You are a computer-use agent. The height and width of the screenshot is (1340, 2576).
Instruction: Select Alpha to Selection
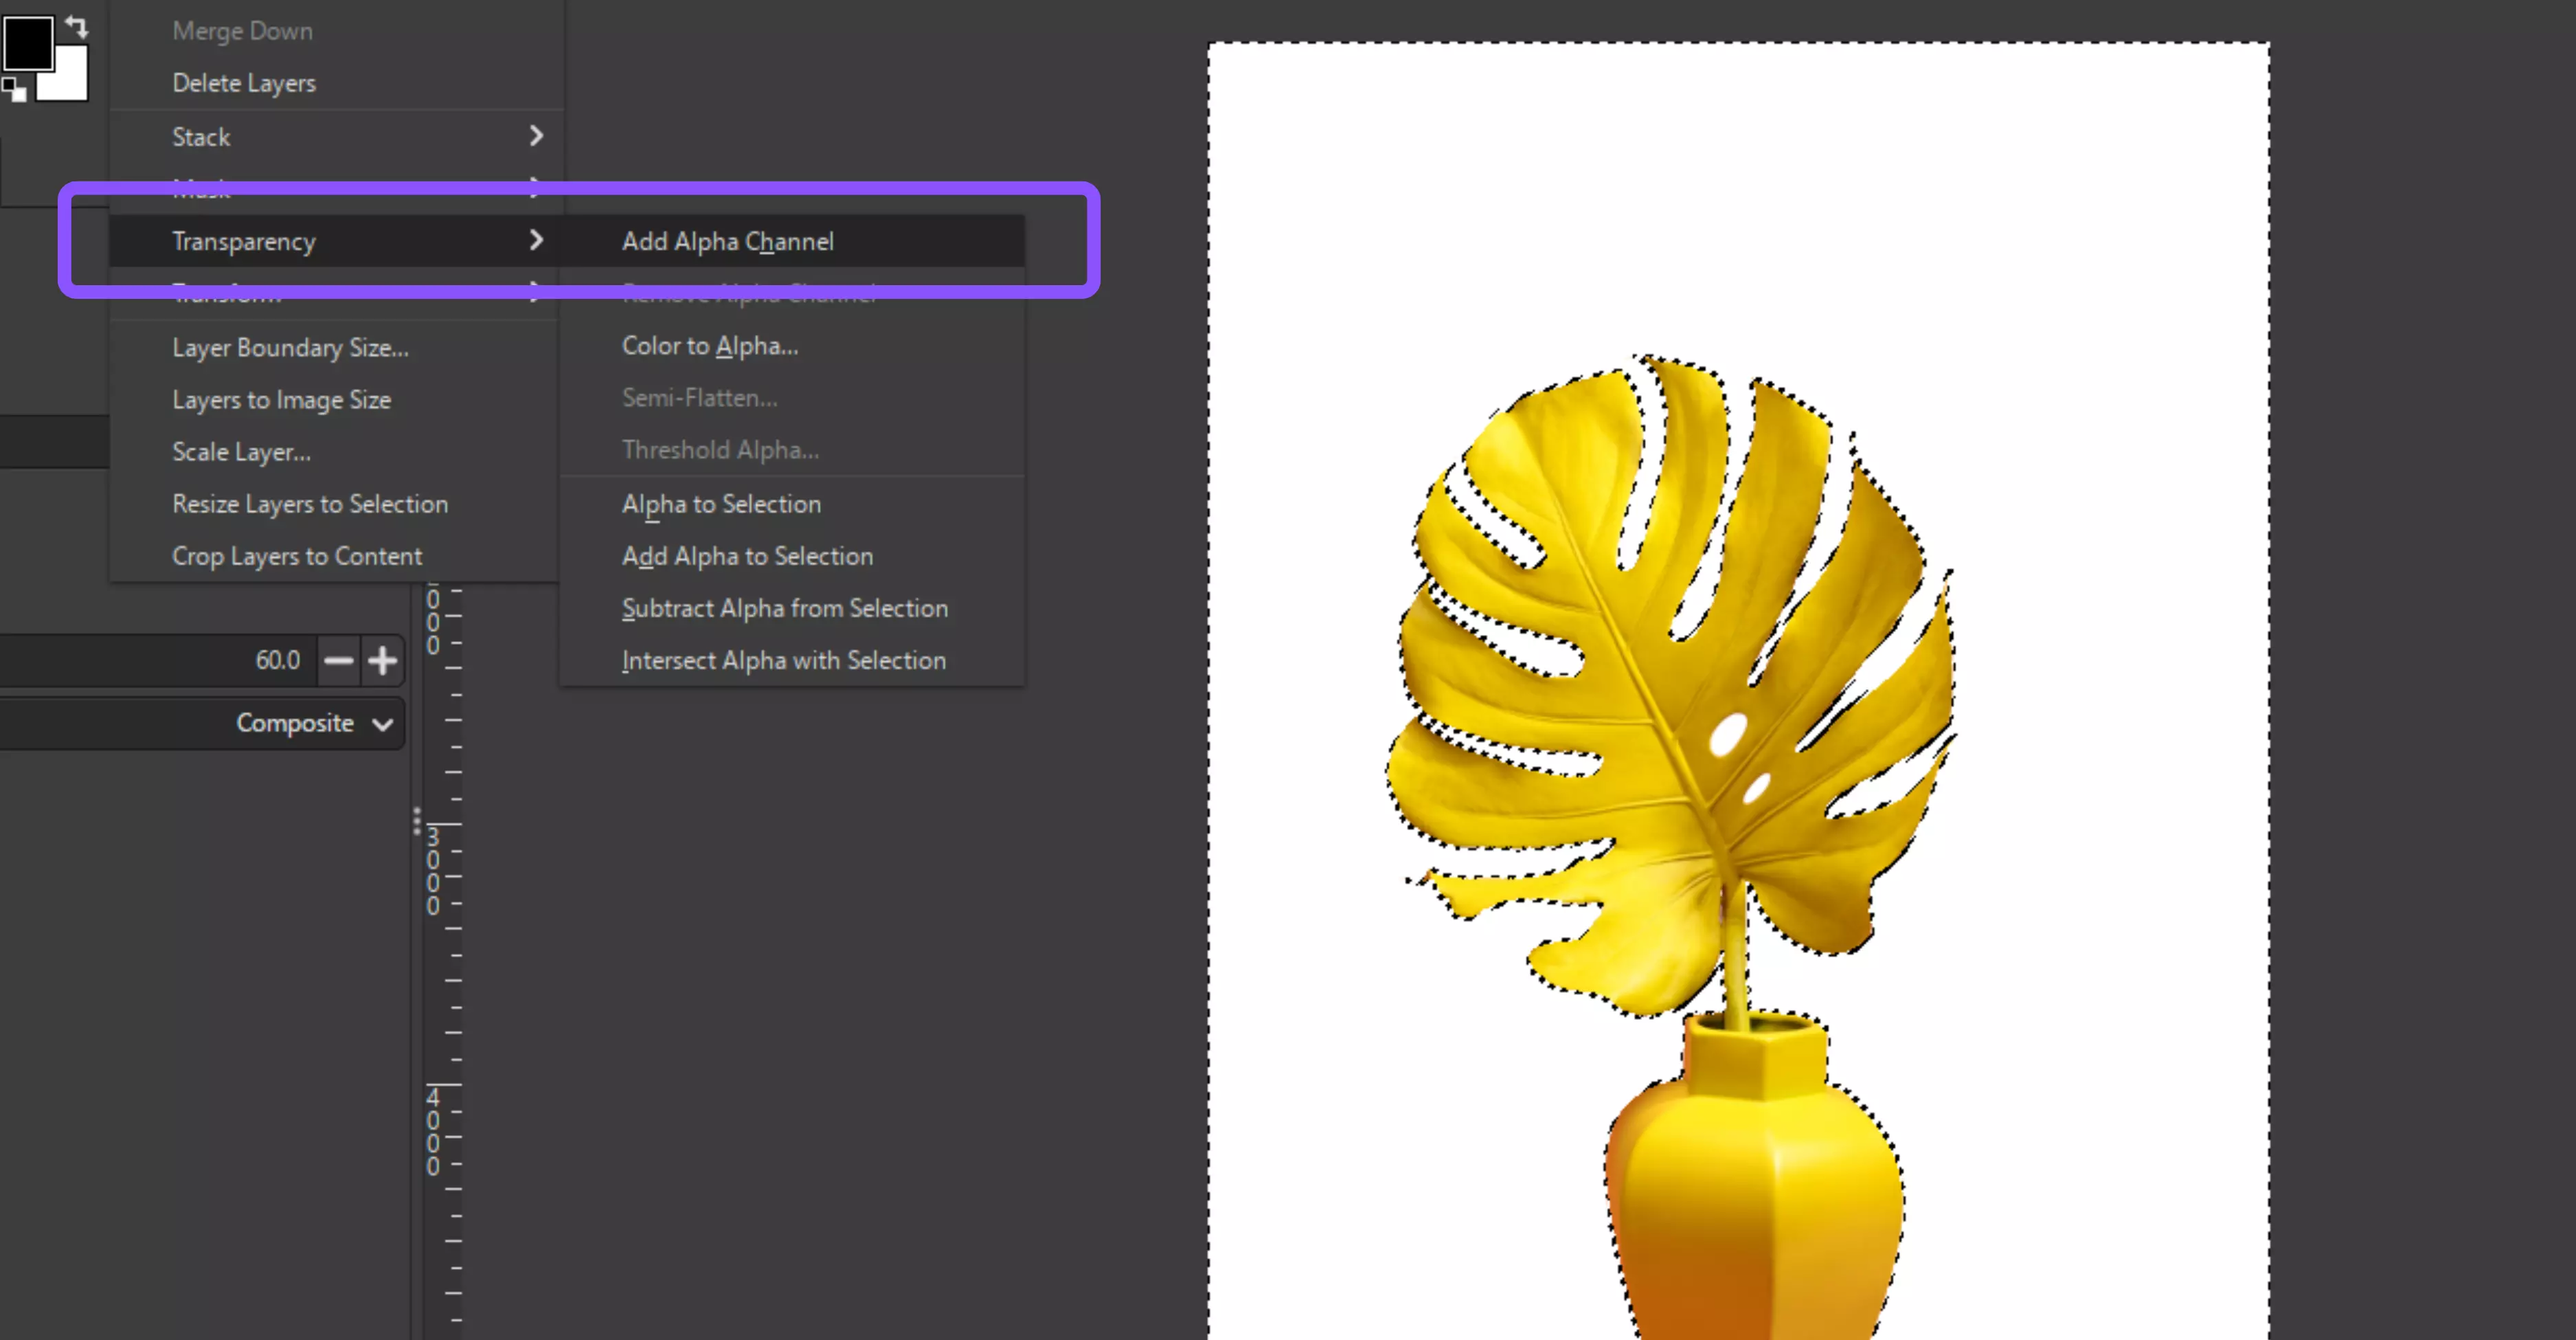[x=721, y=504]
